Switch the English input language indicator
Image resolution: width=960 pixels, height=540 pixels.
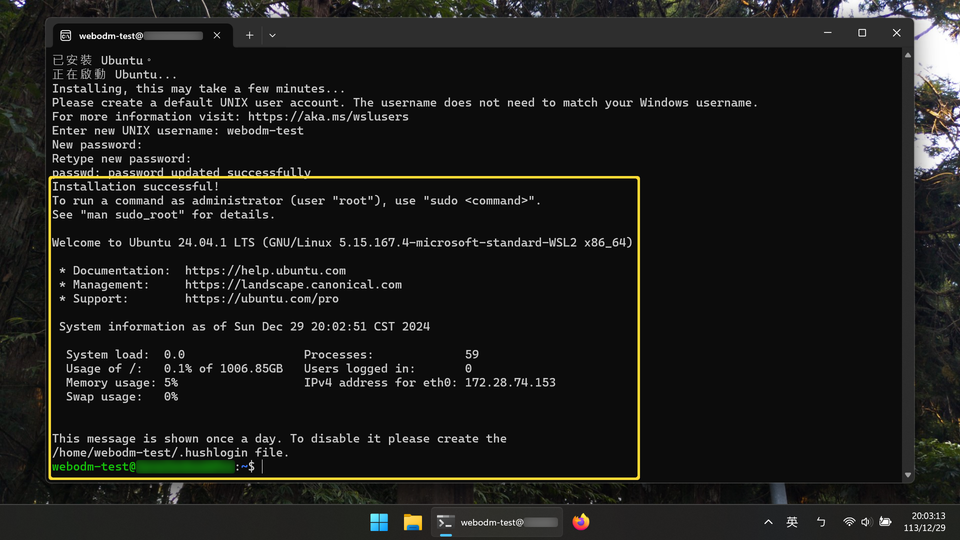pos(792,522)
